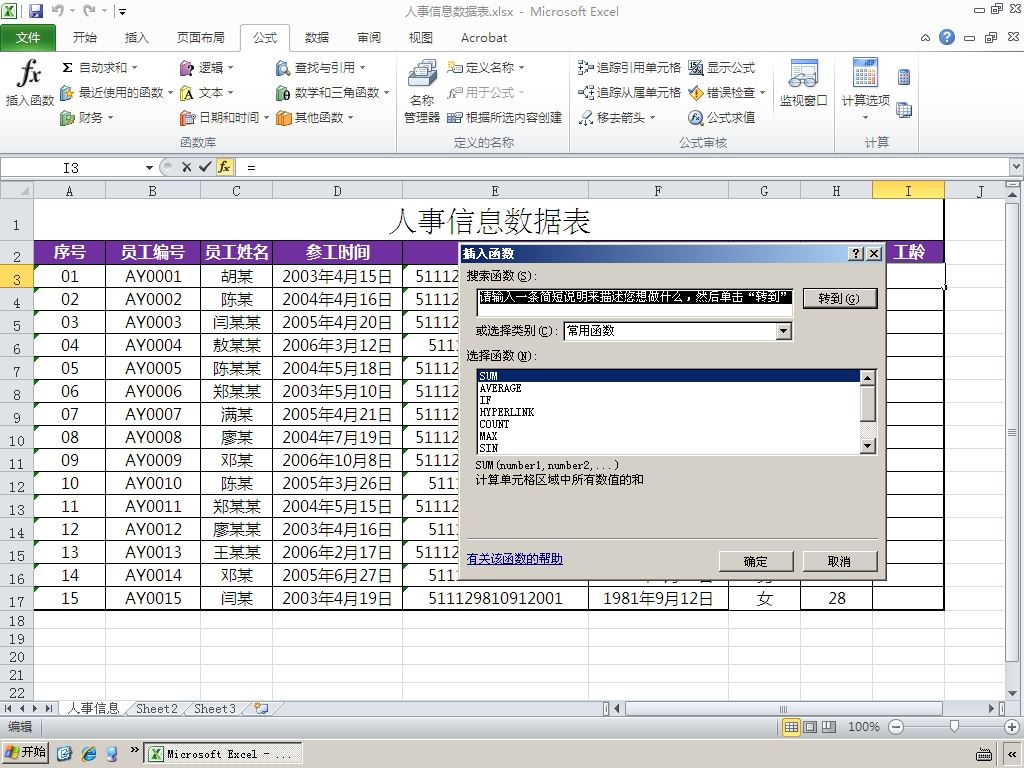Open Date and Time (日期和时间) functions

pos(224,118)
